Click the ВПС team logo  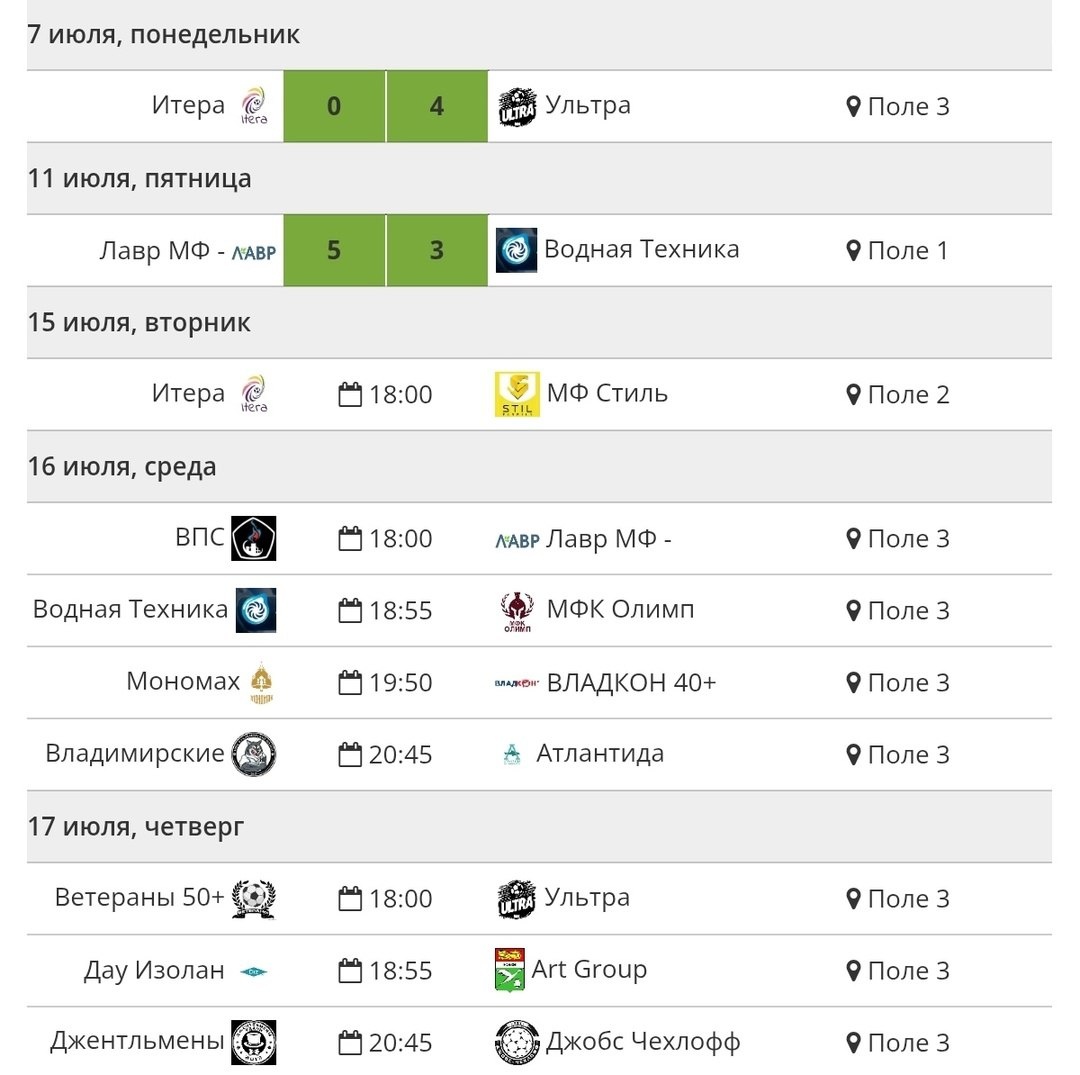253,538
